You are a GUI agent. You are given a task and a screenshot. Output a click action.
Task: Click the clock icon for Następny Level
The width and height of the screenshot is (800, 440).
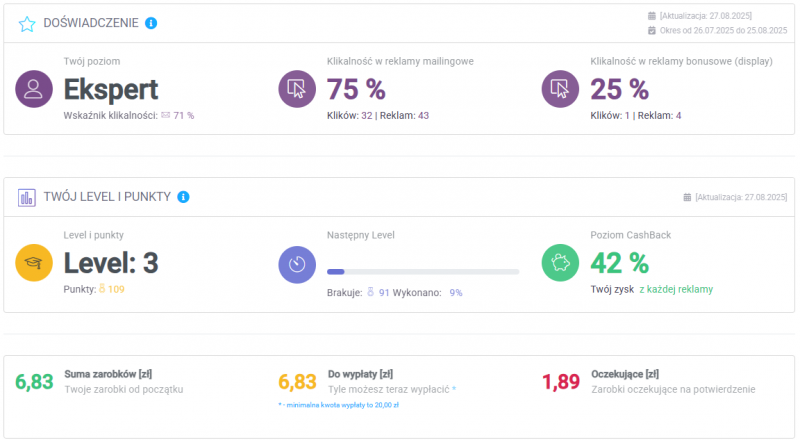pyautogui.click(x=297, y=263)
